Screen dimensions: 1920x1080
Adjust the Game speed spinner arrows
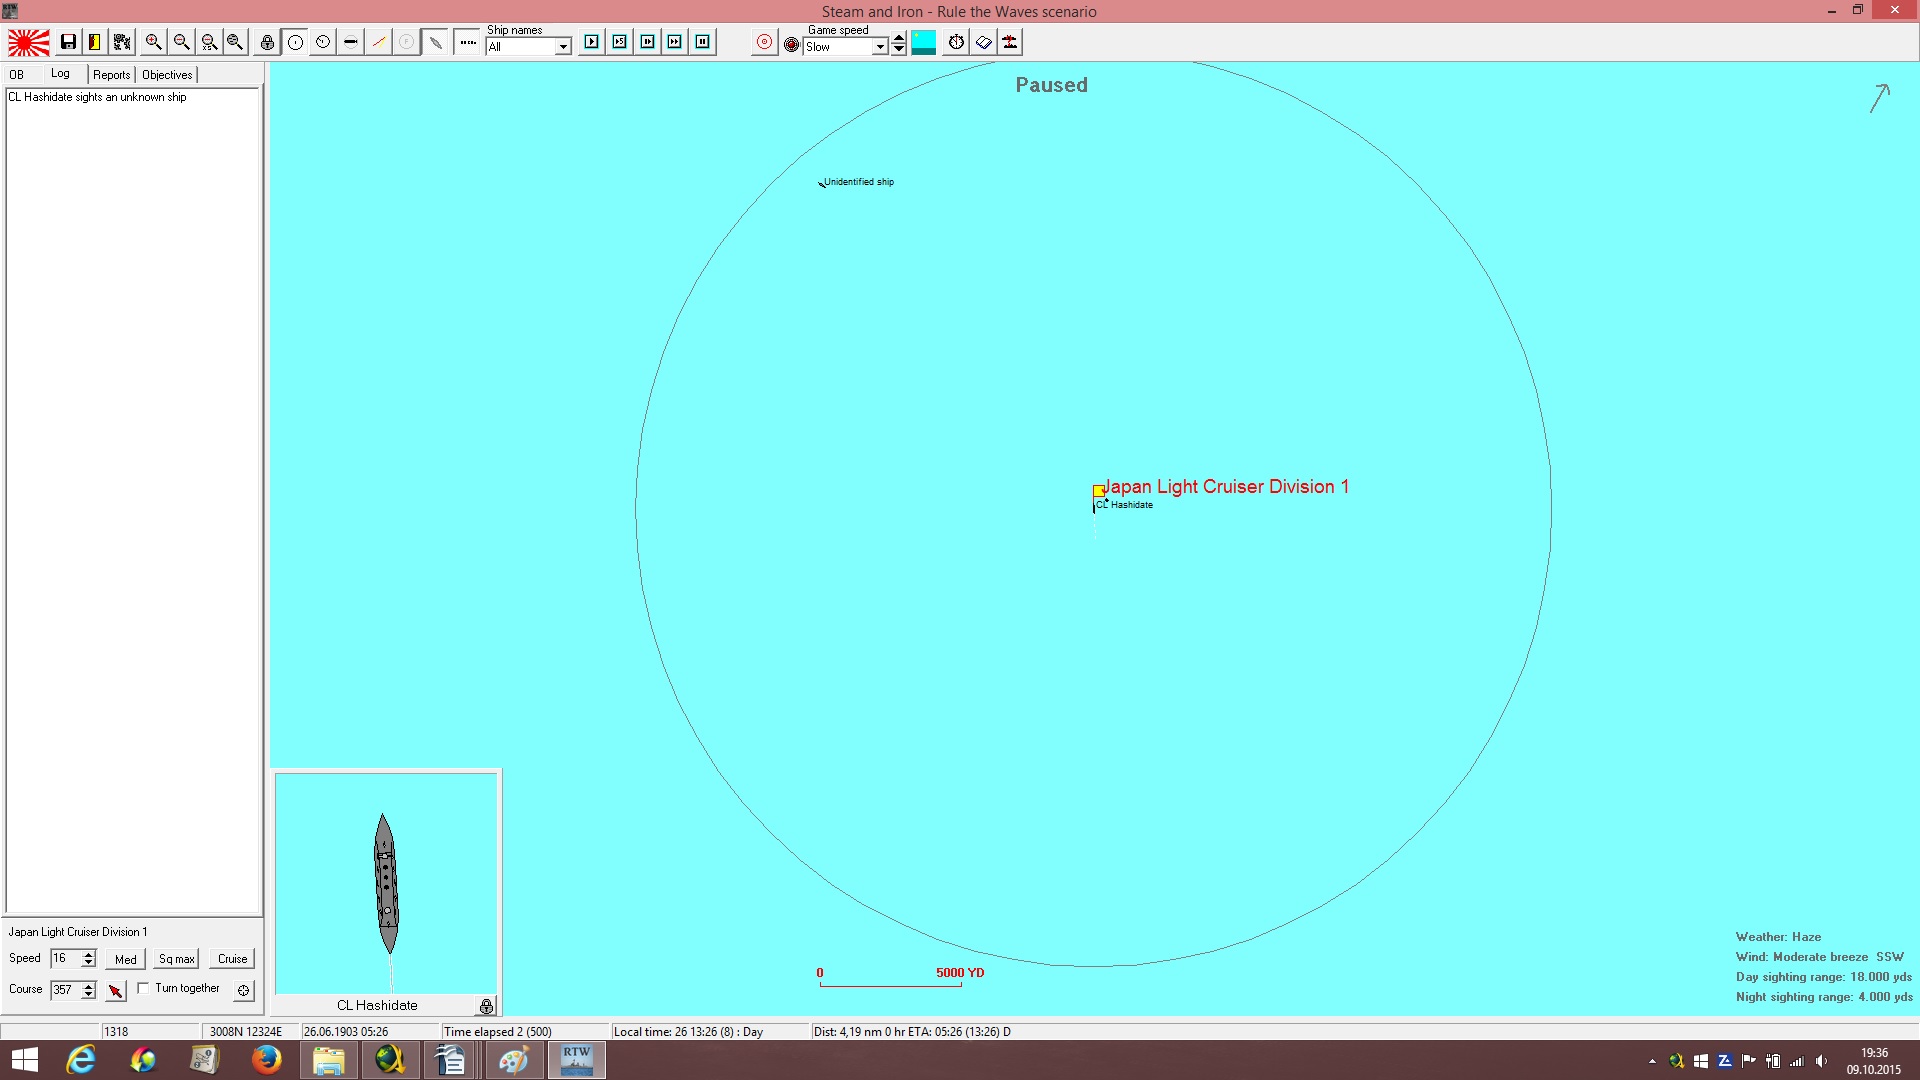click(899, 44)
